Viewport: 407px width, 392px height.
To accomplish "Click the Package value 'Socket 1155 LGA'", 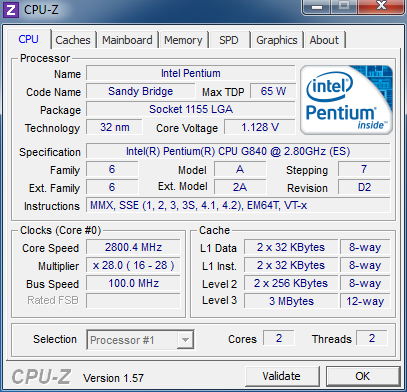I will tap(191, 109).
